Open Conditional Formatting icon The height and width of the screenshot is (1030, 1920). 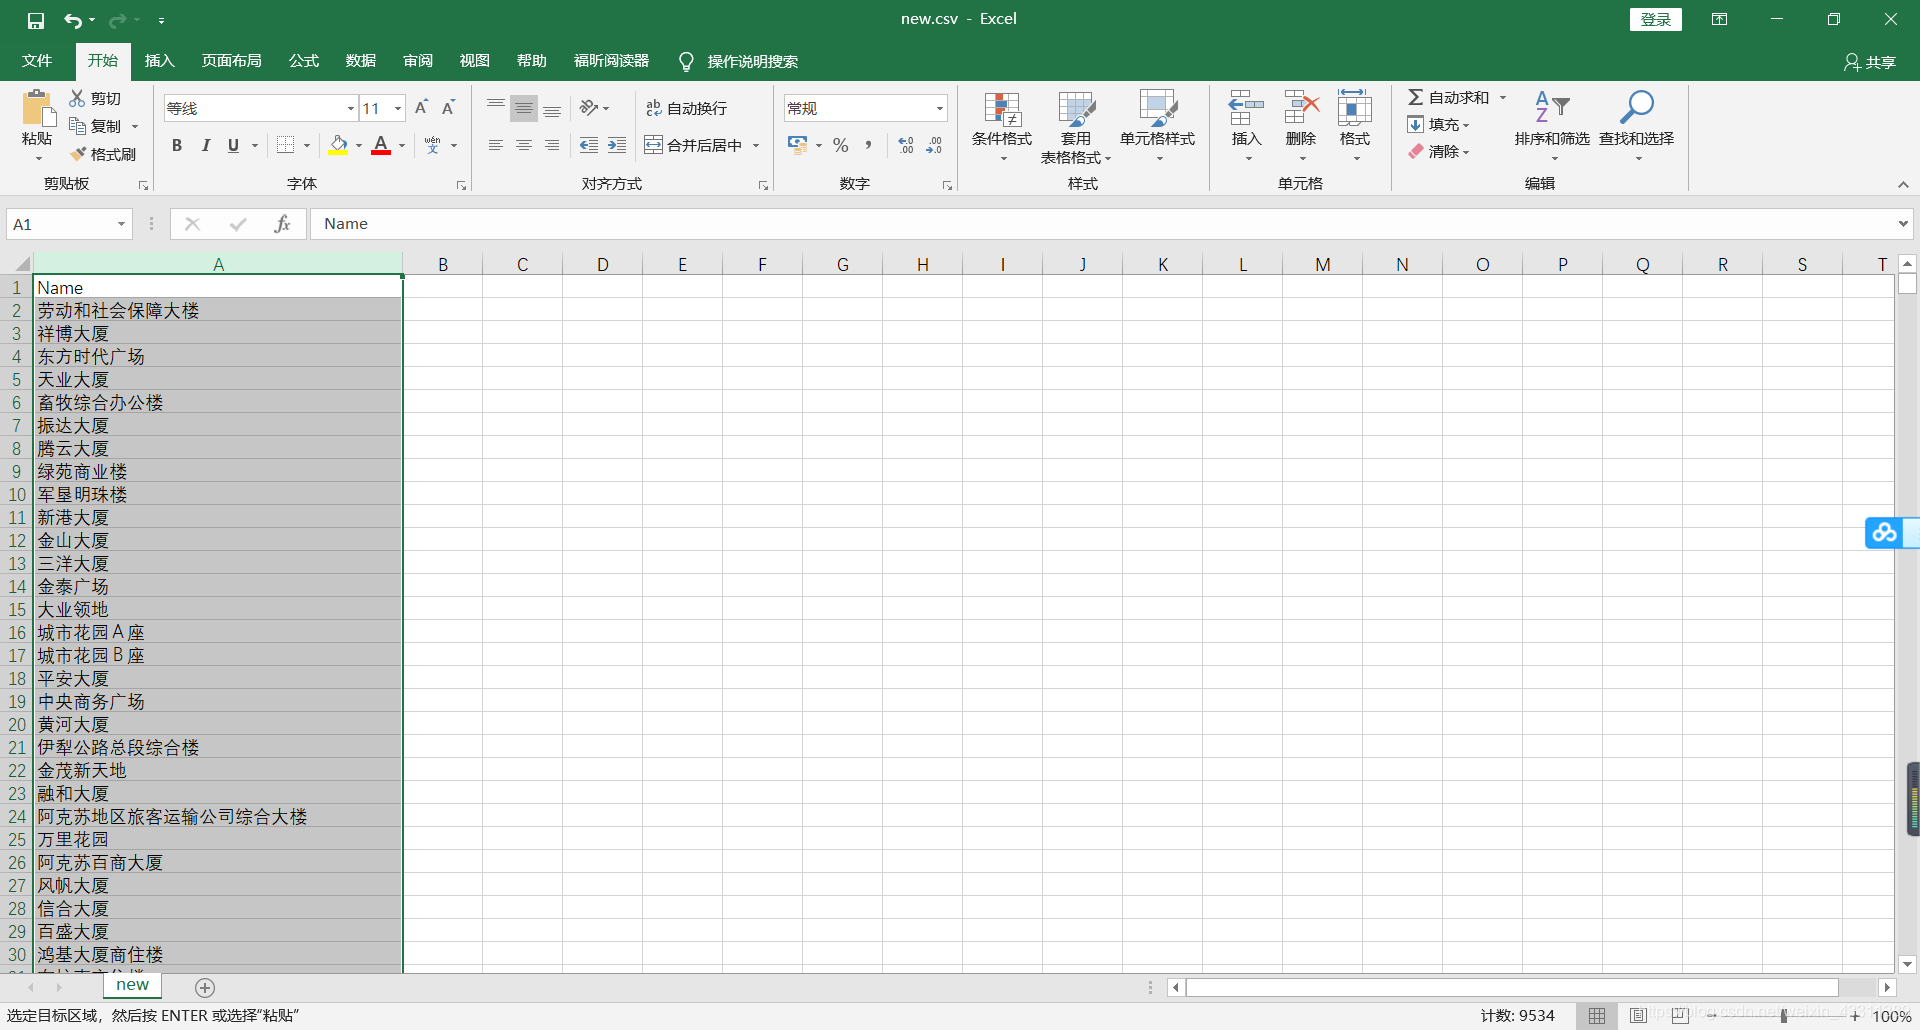click(1002, 109)
